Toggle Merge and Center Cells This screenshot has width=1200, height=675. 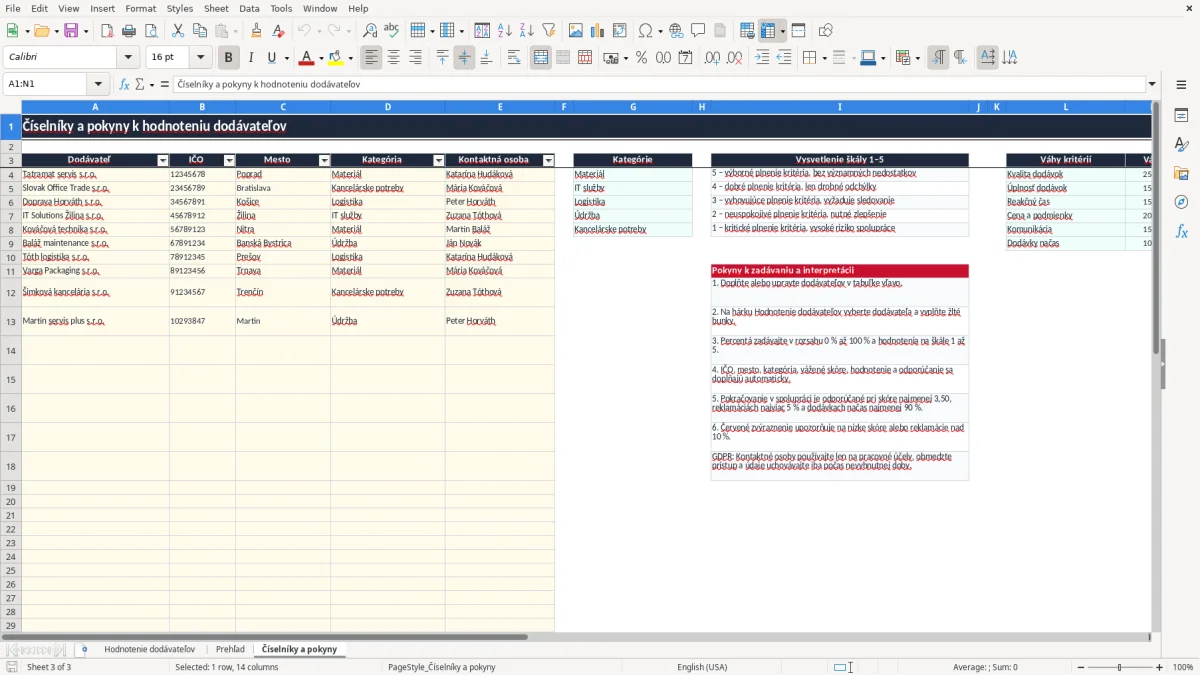click(541, 58)
